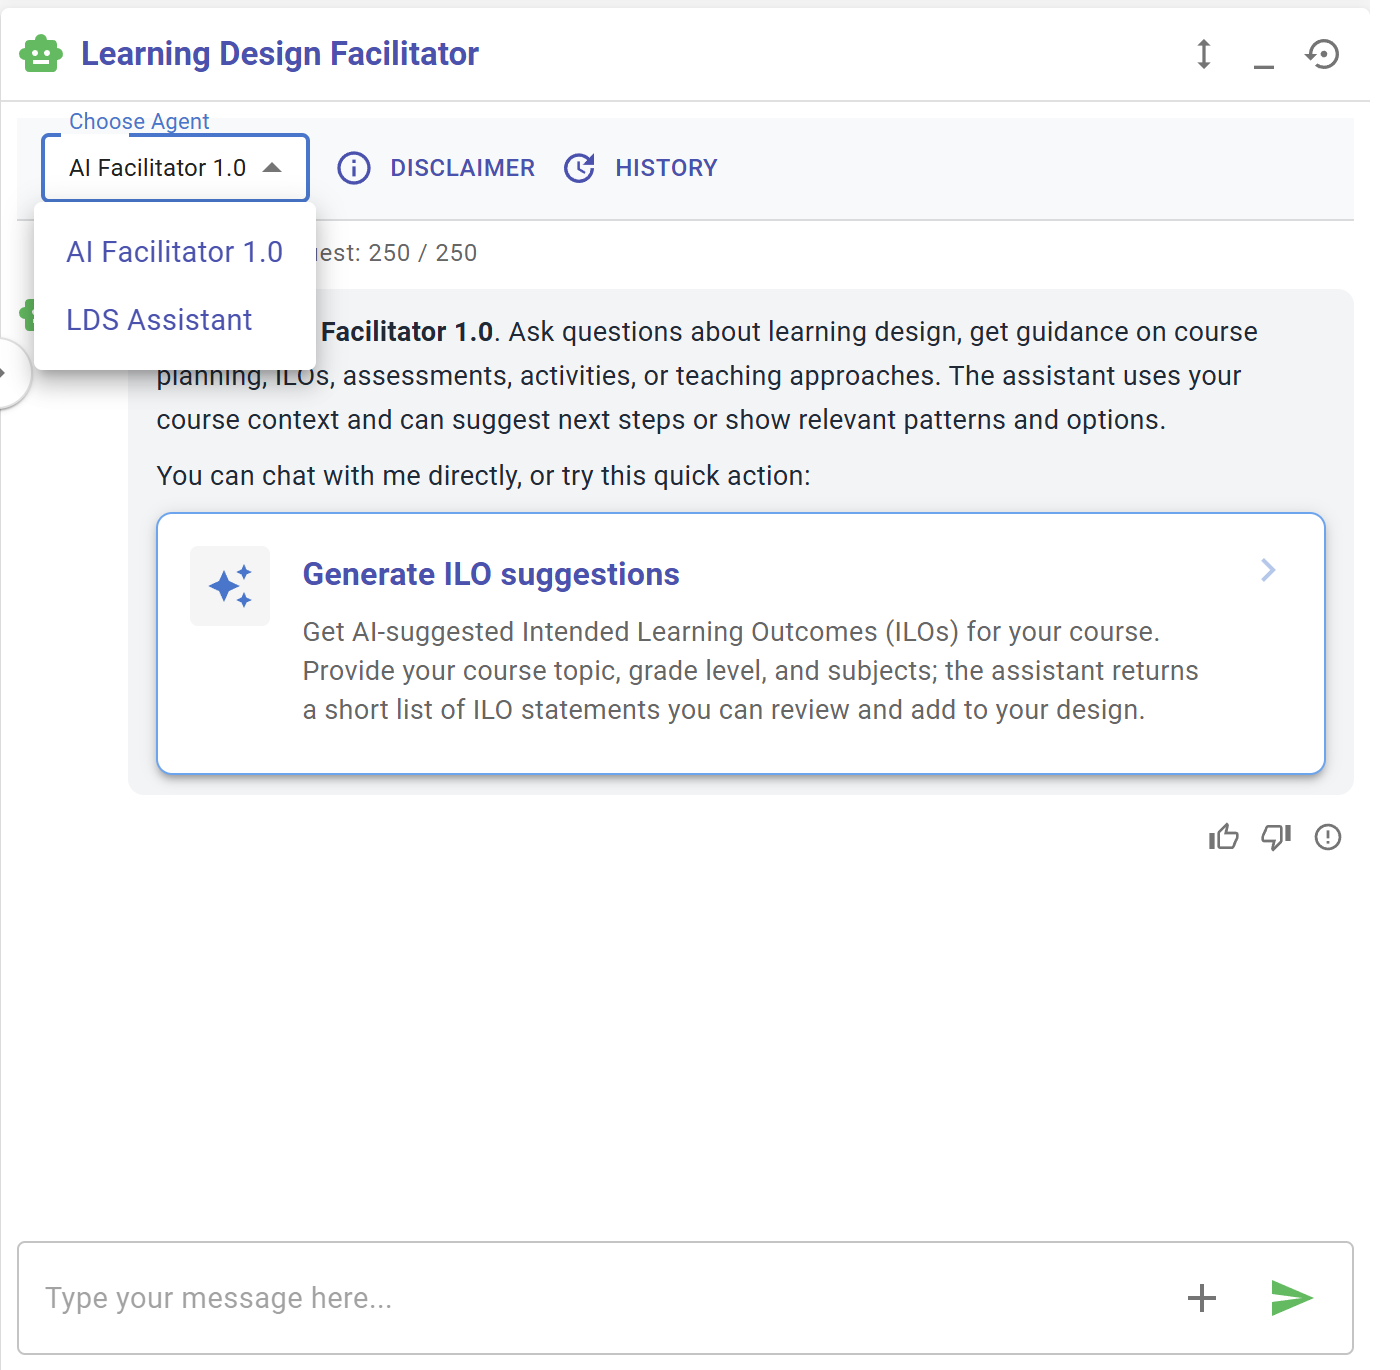Collapse the Choose Agent dropdown arrow
Screen dimensions: 1400x1370
(x=272, y=168)
